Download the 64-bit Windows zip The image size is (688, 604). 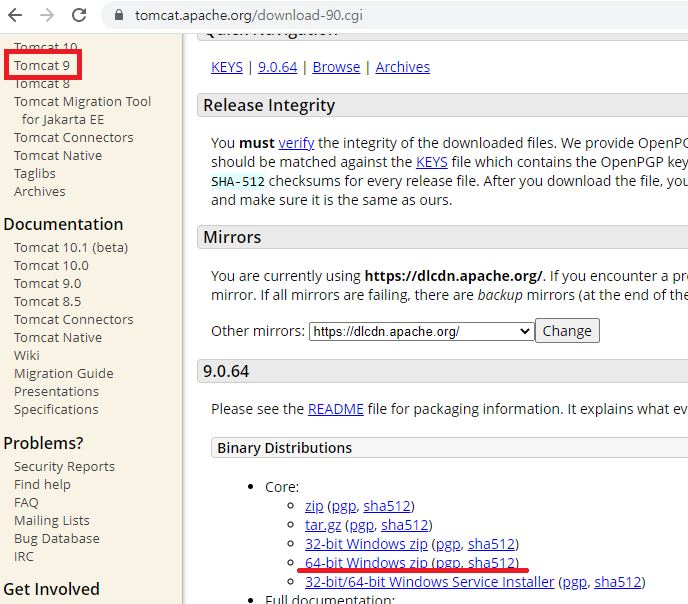click(x=366, y=563)
